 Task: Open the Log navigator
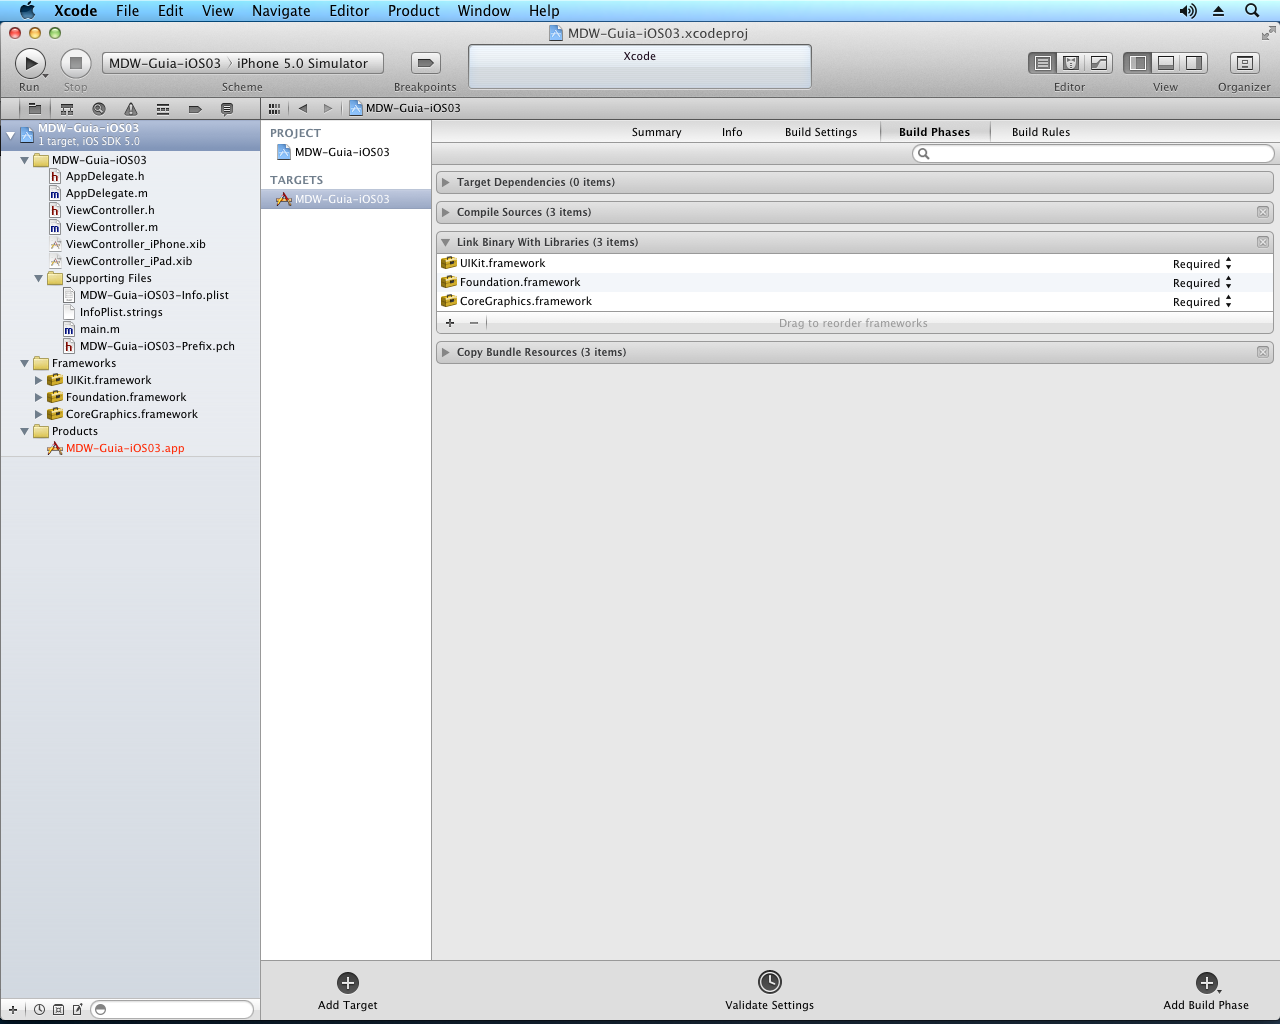pos(227,109)
